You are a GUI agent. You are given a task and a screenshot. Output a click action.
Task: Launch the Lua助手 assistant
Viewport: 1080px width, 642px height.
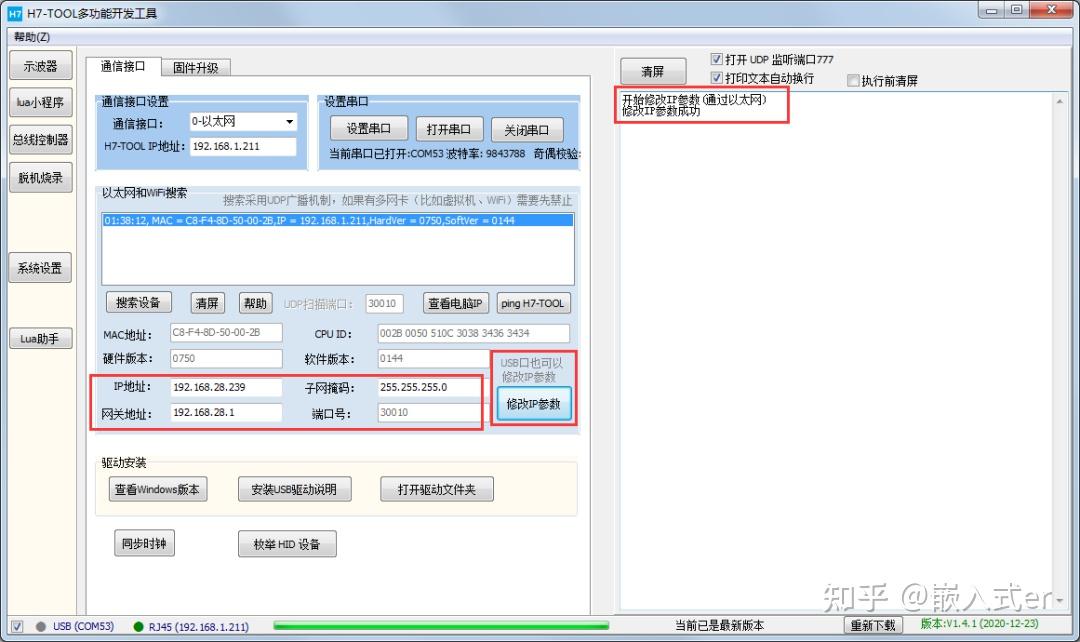[x=40, y=338]
